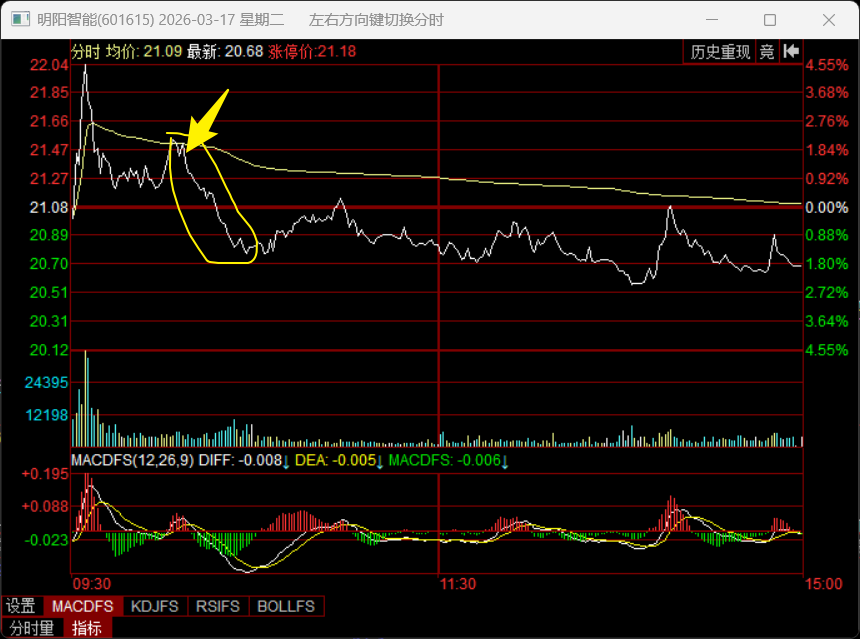Switch to the RSIFS indicator tab
This screenshot has height=639, width=860.
218,606
